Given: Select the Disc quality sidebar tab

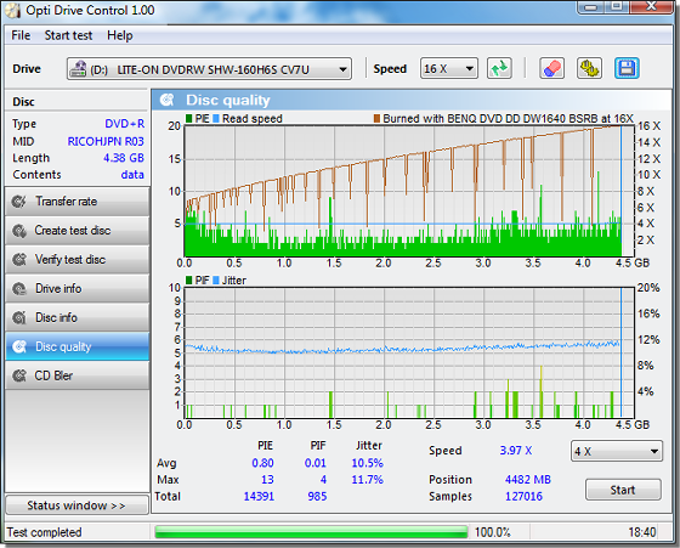Looking at the screenshot, I should click(x=77, y=347).
